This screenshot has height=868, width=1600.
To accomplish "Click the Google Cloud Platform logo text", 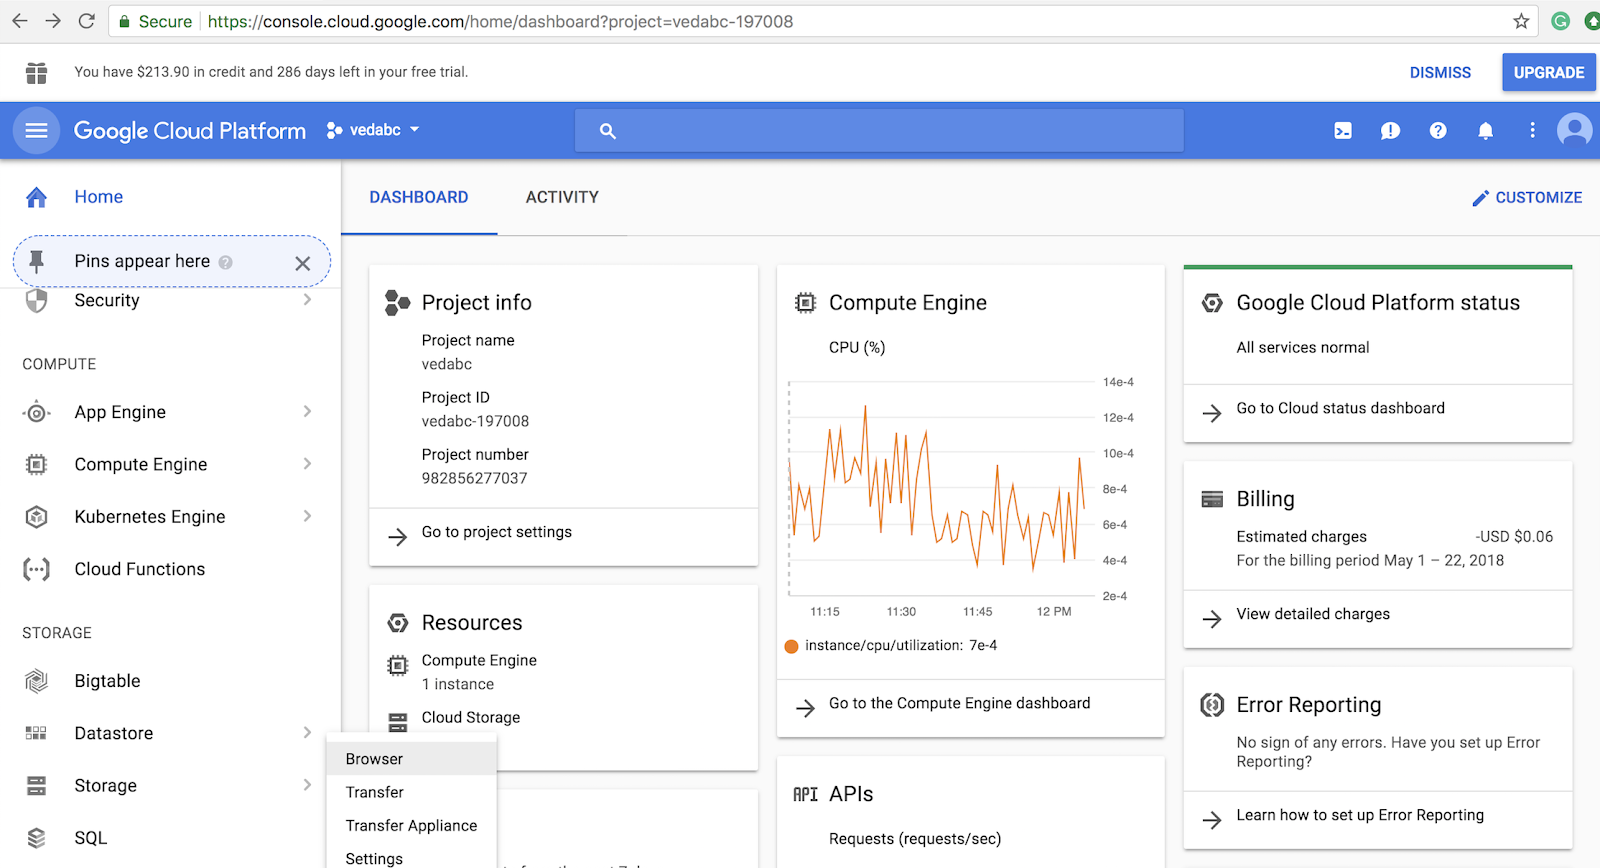I will tap(190, 131).
